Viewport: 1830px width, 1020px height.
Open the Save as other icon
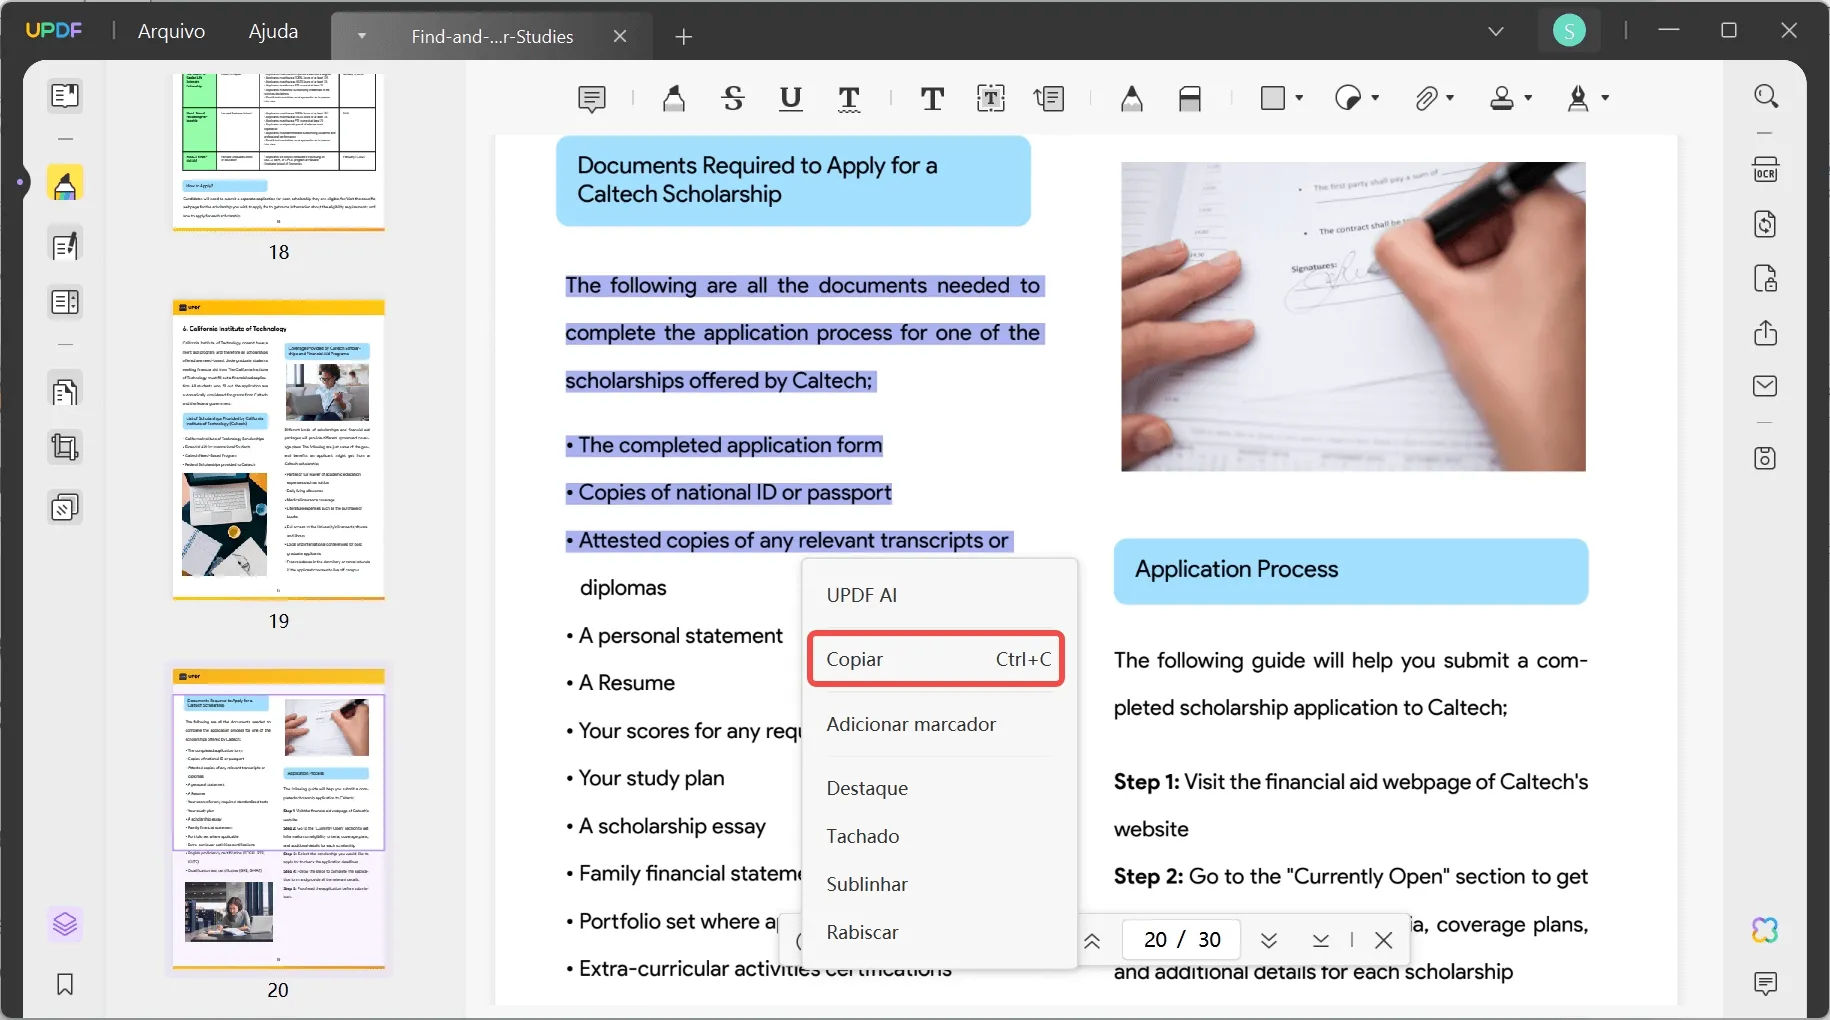point(1766,458)
